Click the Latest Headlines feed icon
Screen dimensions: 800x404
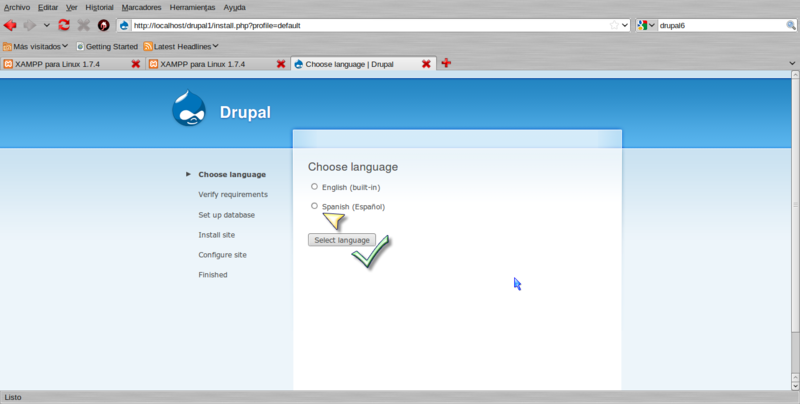[148, 46]
